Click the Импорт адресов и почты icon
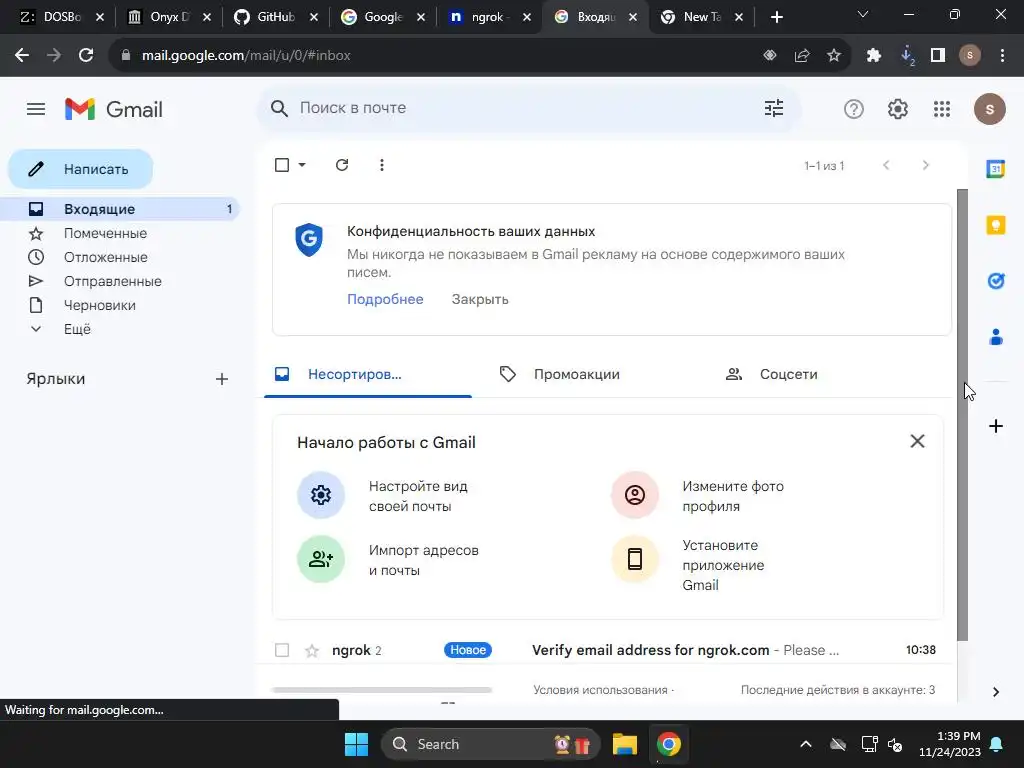Image resolution: width=1024 pixels, height=768 pixels. 321,559
